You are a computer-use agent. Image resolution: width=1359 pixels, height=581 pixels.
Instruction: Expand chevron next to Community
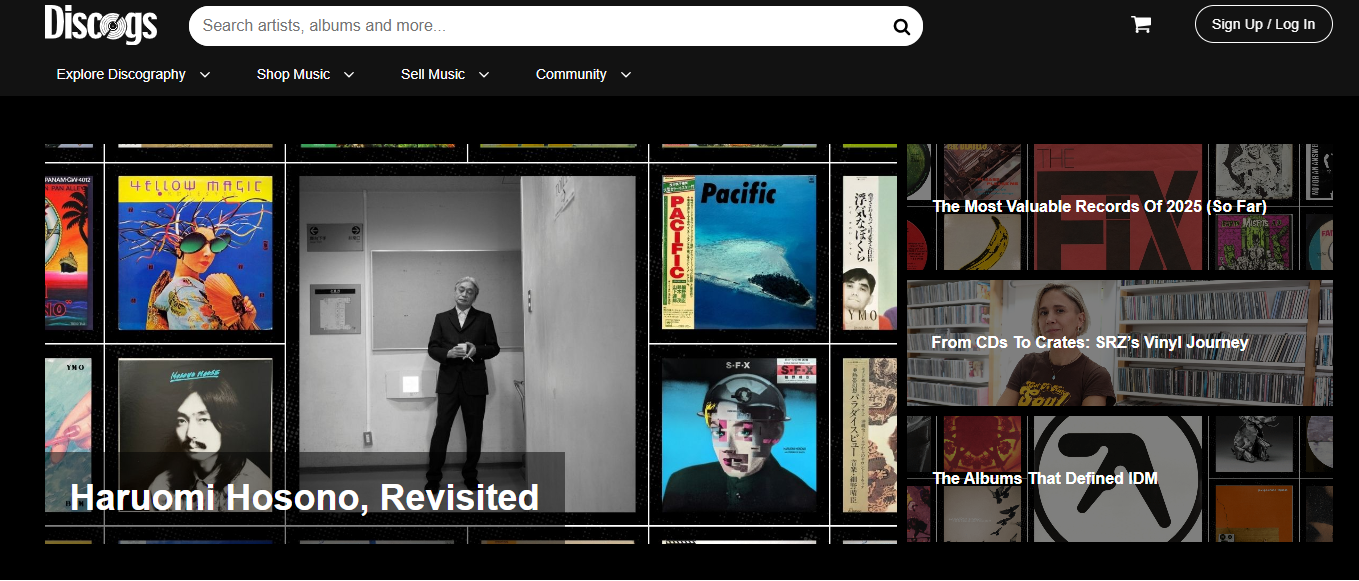click(626, 75)
